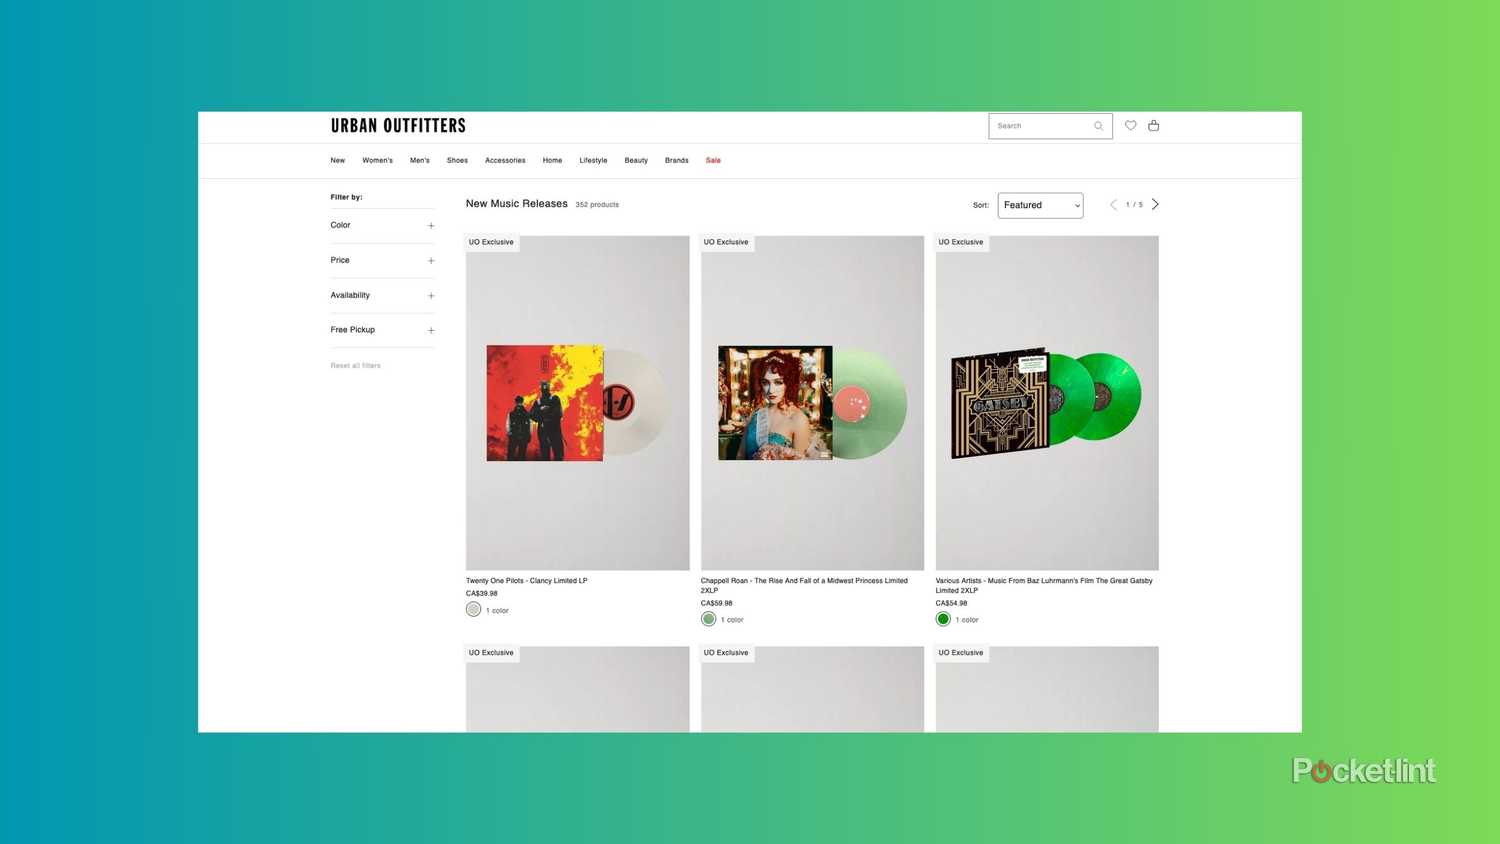This screenshot has height=844, width=1500.
Task: Open the Great Gatsby vinyl thumbnail
Action: pyautogui.click(x=1046, y=402)
